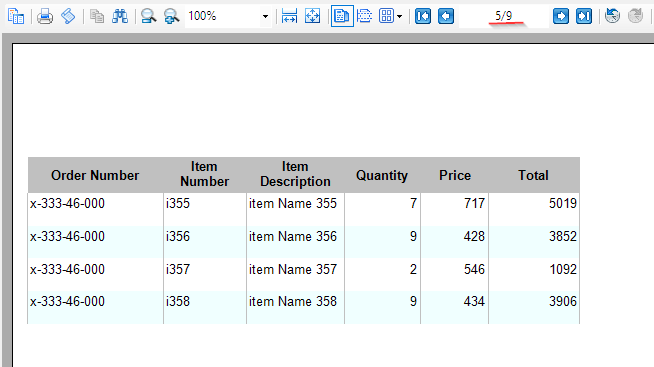Fit whole page using the four-arrows icon
Viewport: 654px width, 367px height.
point(312,16)
